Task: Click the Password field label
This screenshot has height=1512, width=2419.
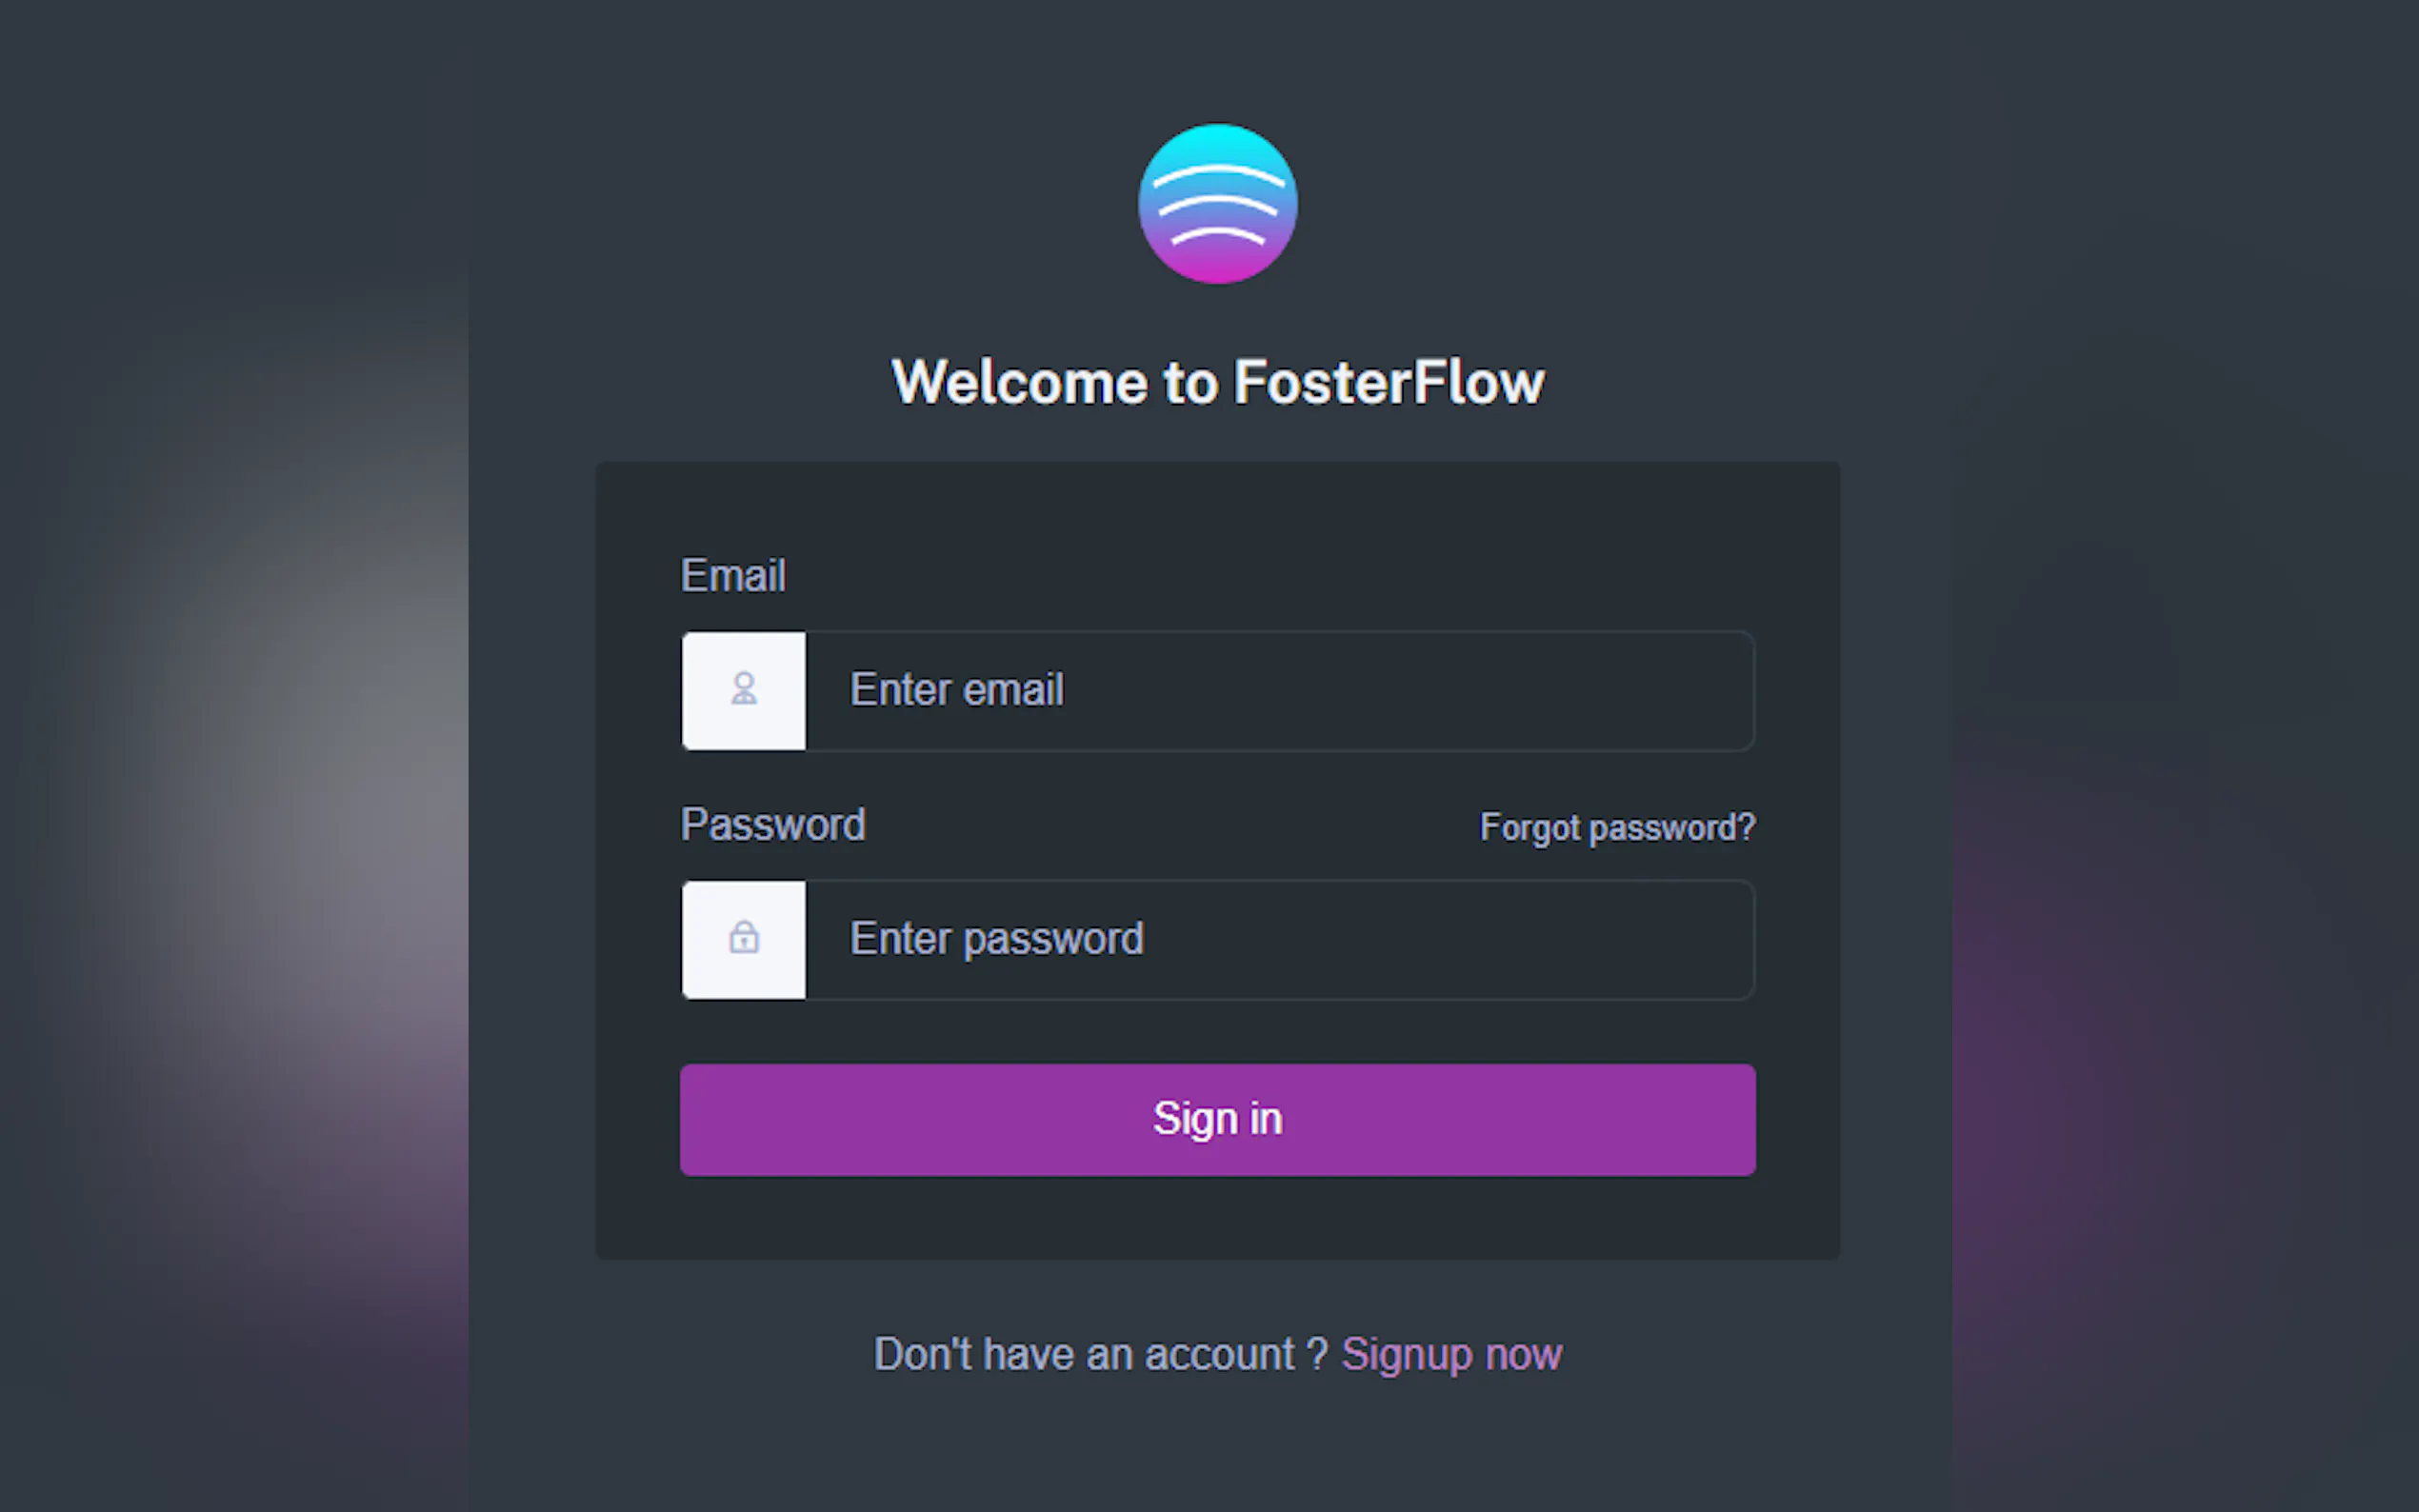Action: coord(772,825)
